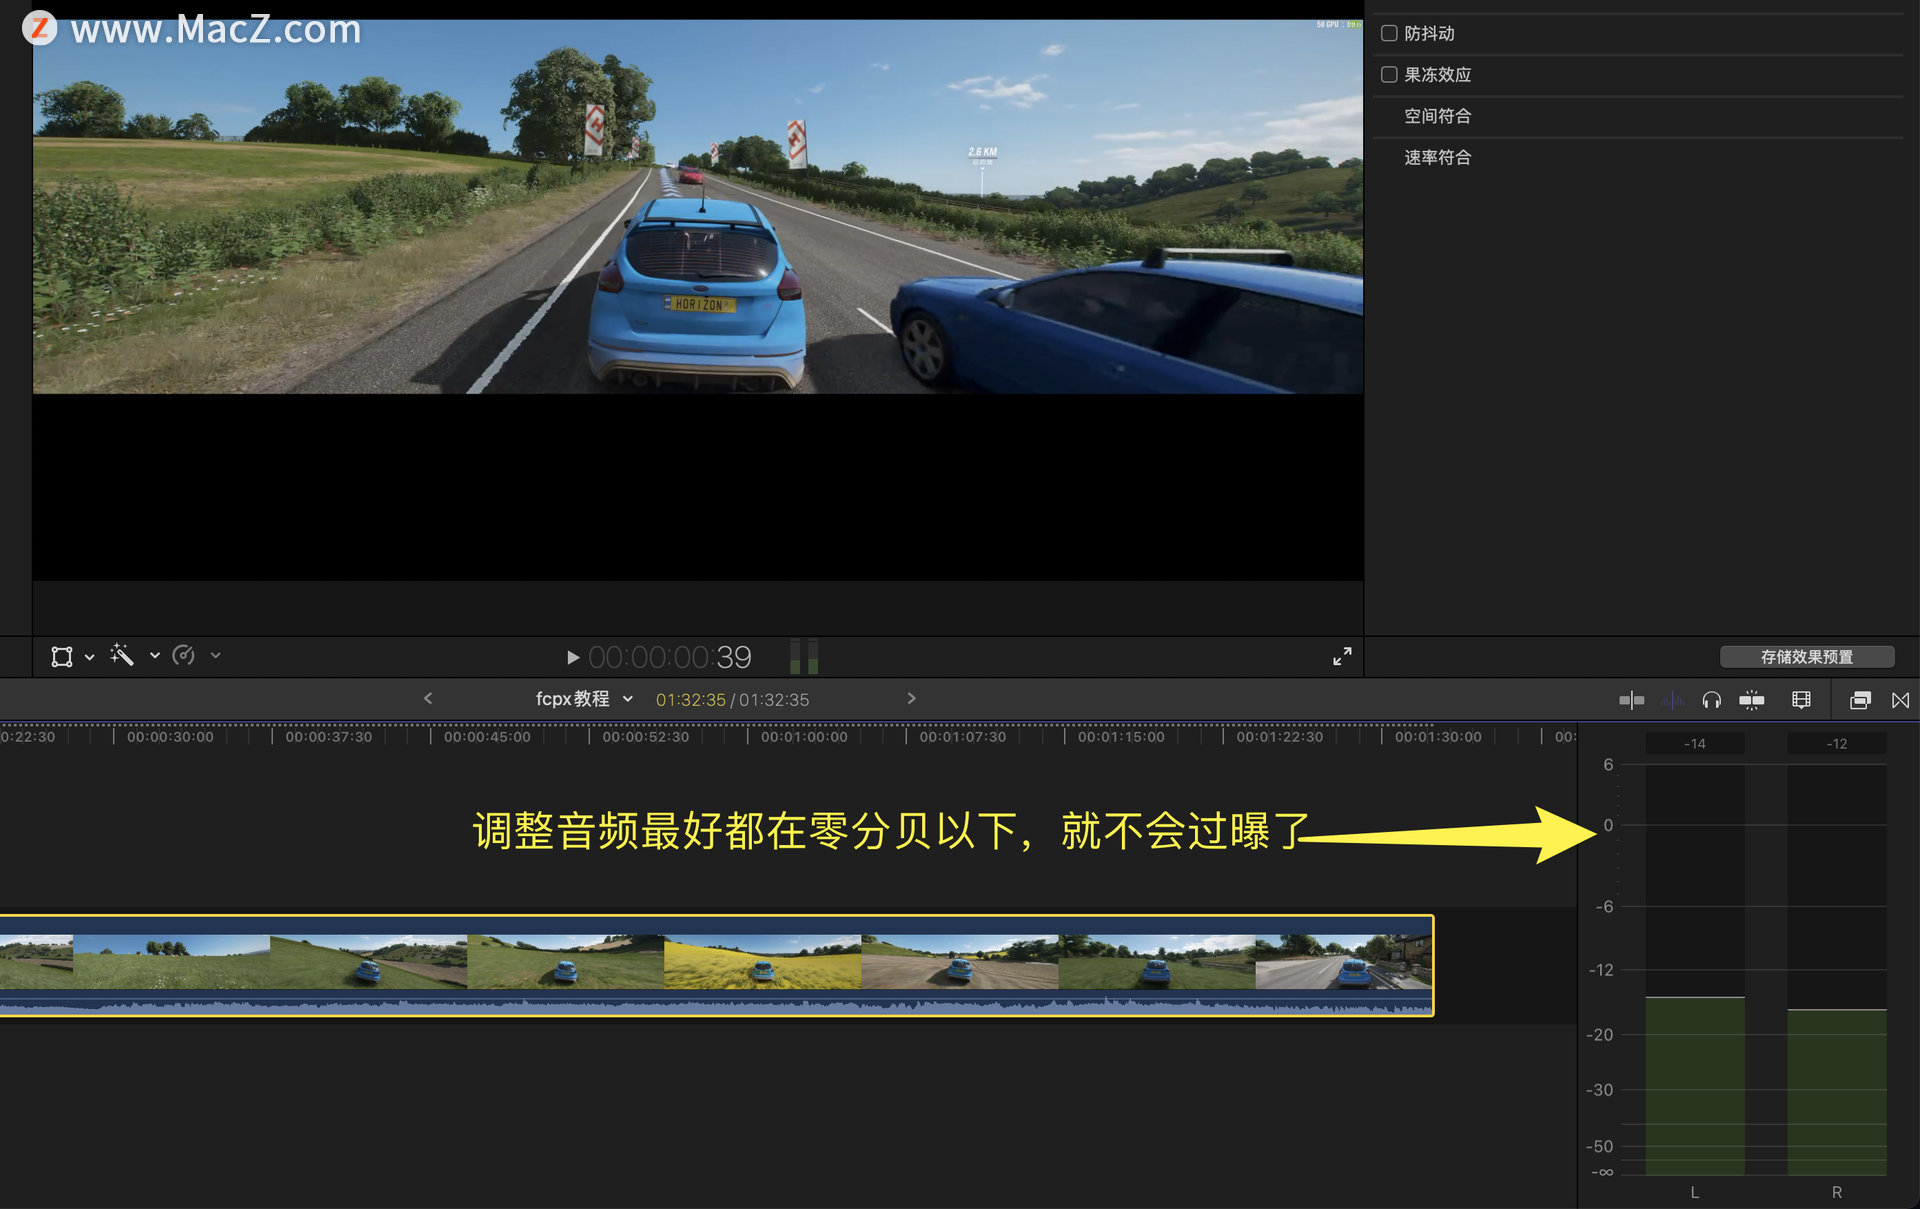
Task: Play the video in the viewer
Action: pos(573,657)
